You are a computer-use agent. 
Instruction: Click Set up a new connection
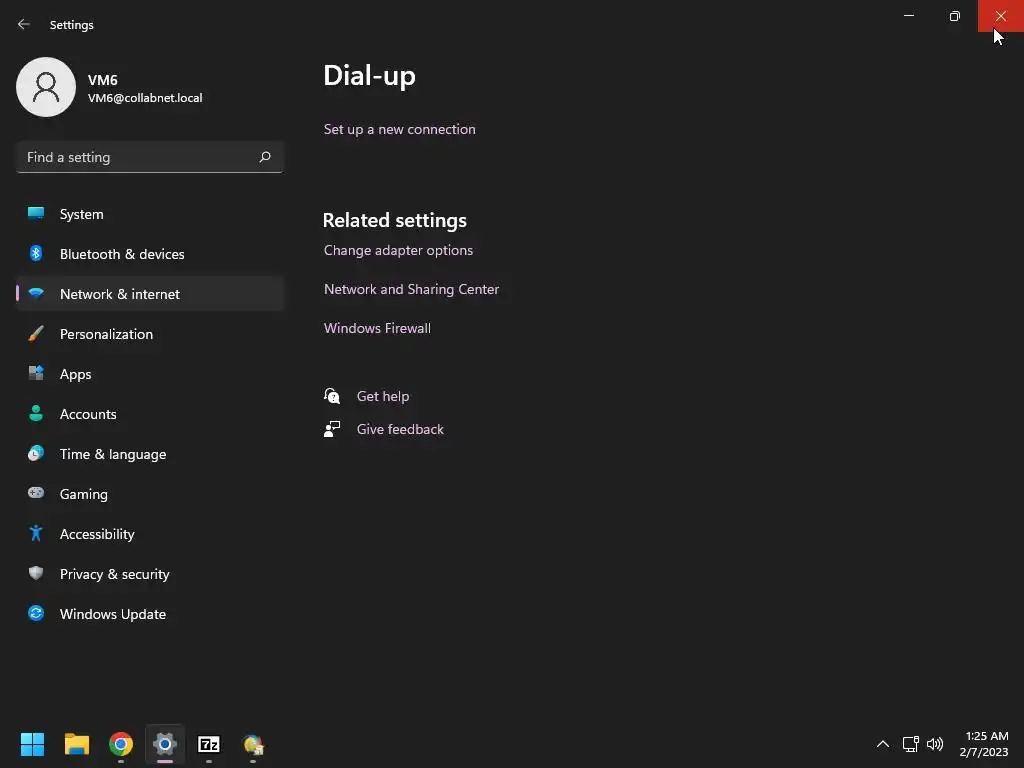tap(400, 129)
